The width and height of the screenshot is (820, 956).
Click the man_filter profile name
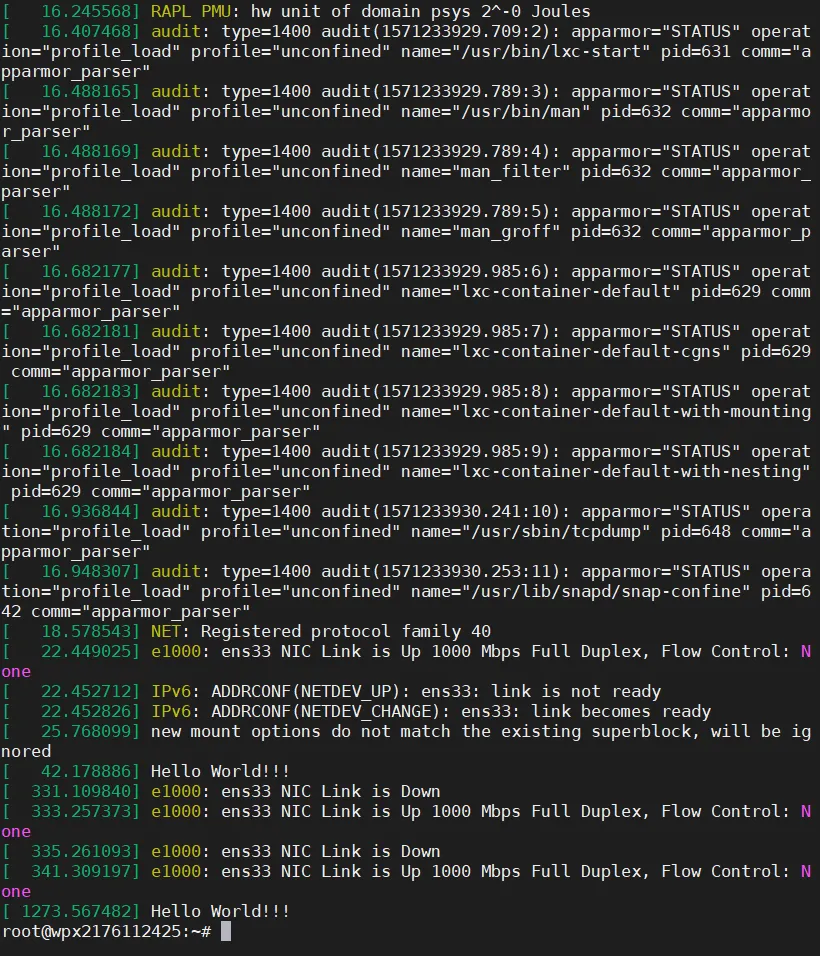(510, 172)
